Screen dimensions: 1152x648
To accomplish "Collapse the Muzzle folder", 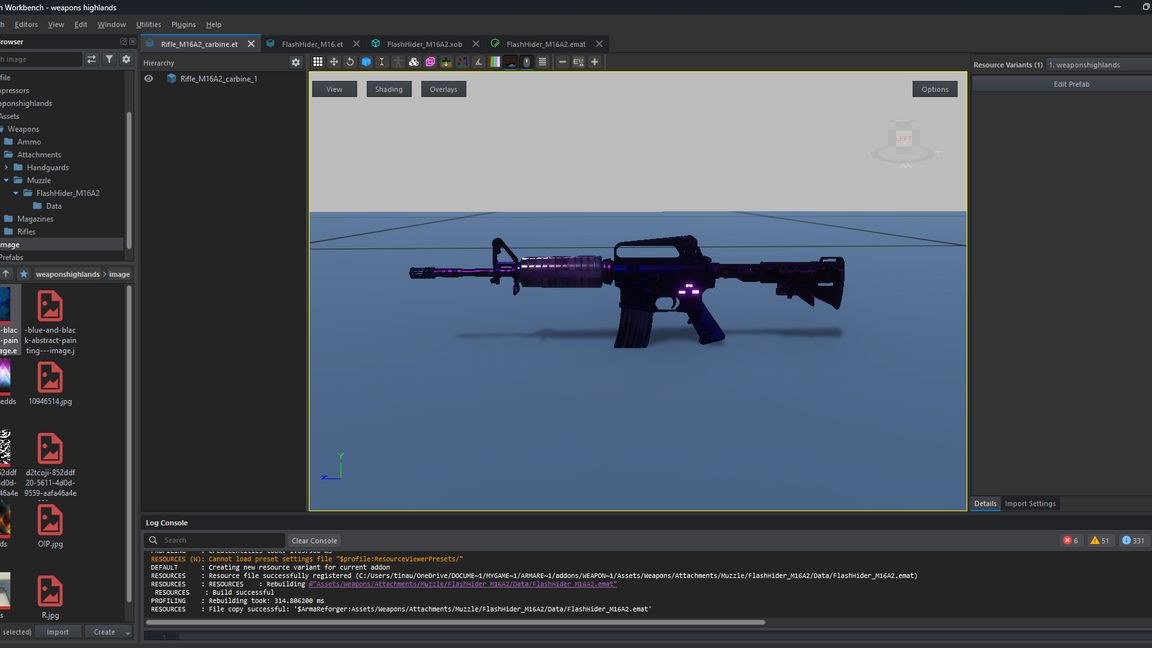I will click(6, 181).
